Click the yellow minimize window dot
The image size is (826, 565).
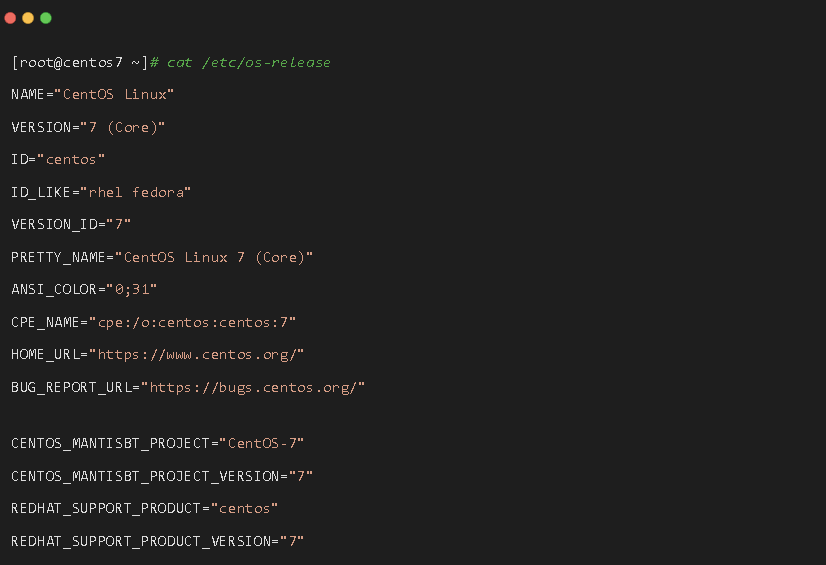28,18
